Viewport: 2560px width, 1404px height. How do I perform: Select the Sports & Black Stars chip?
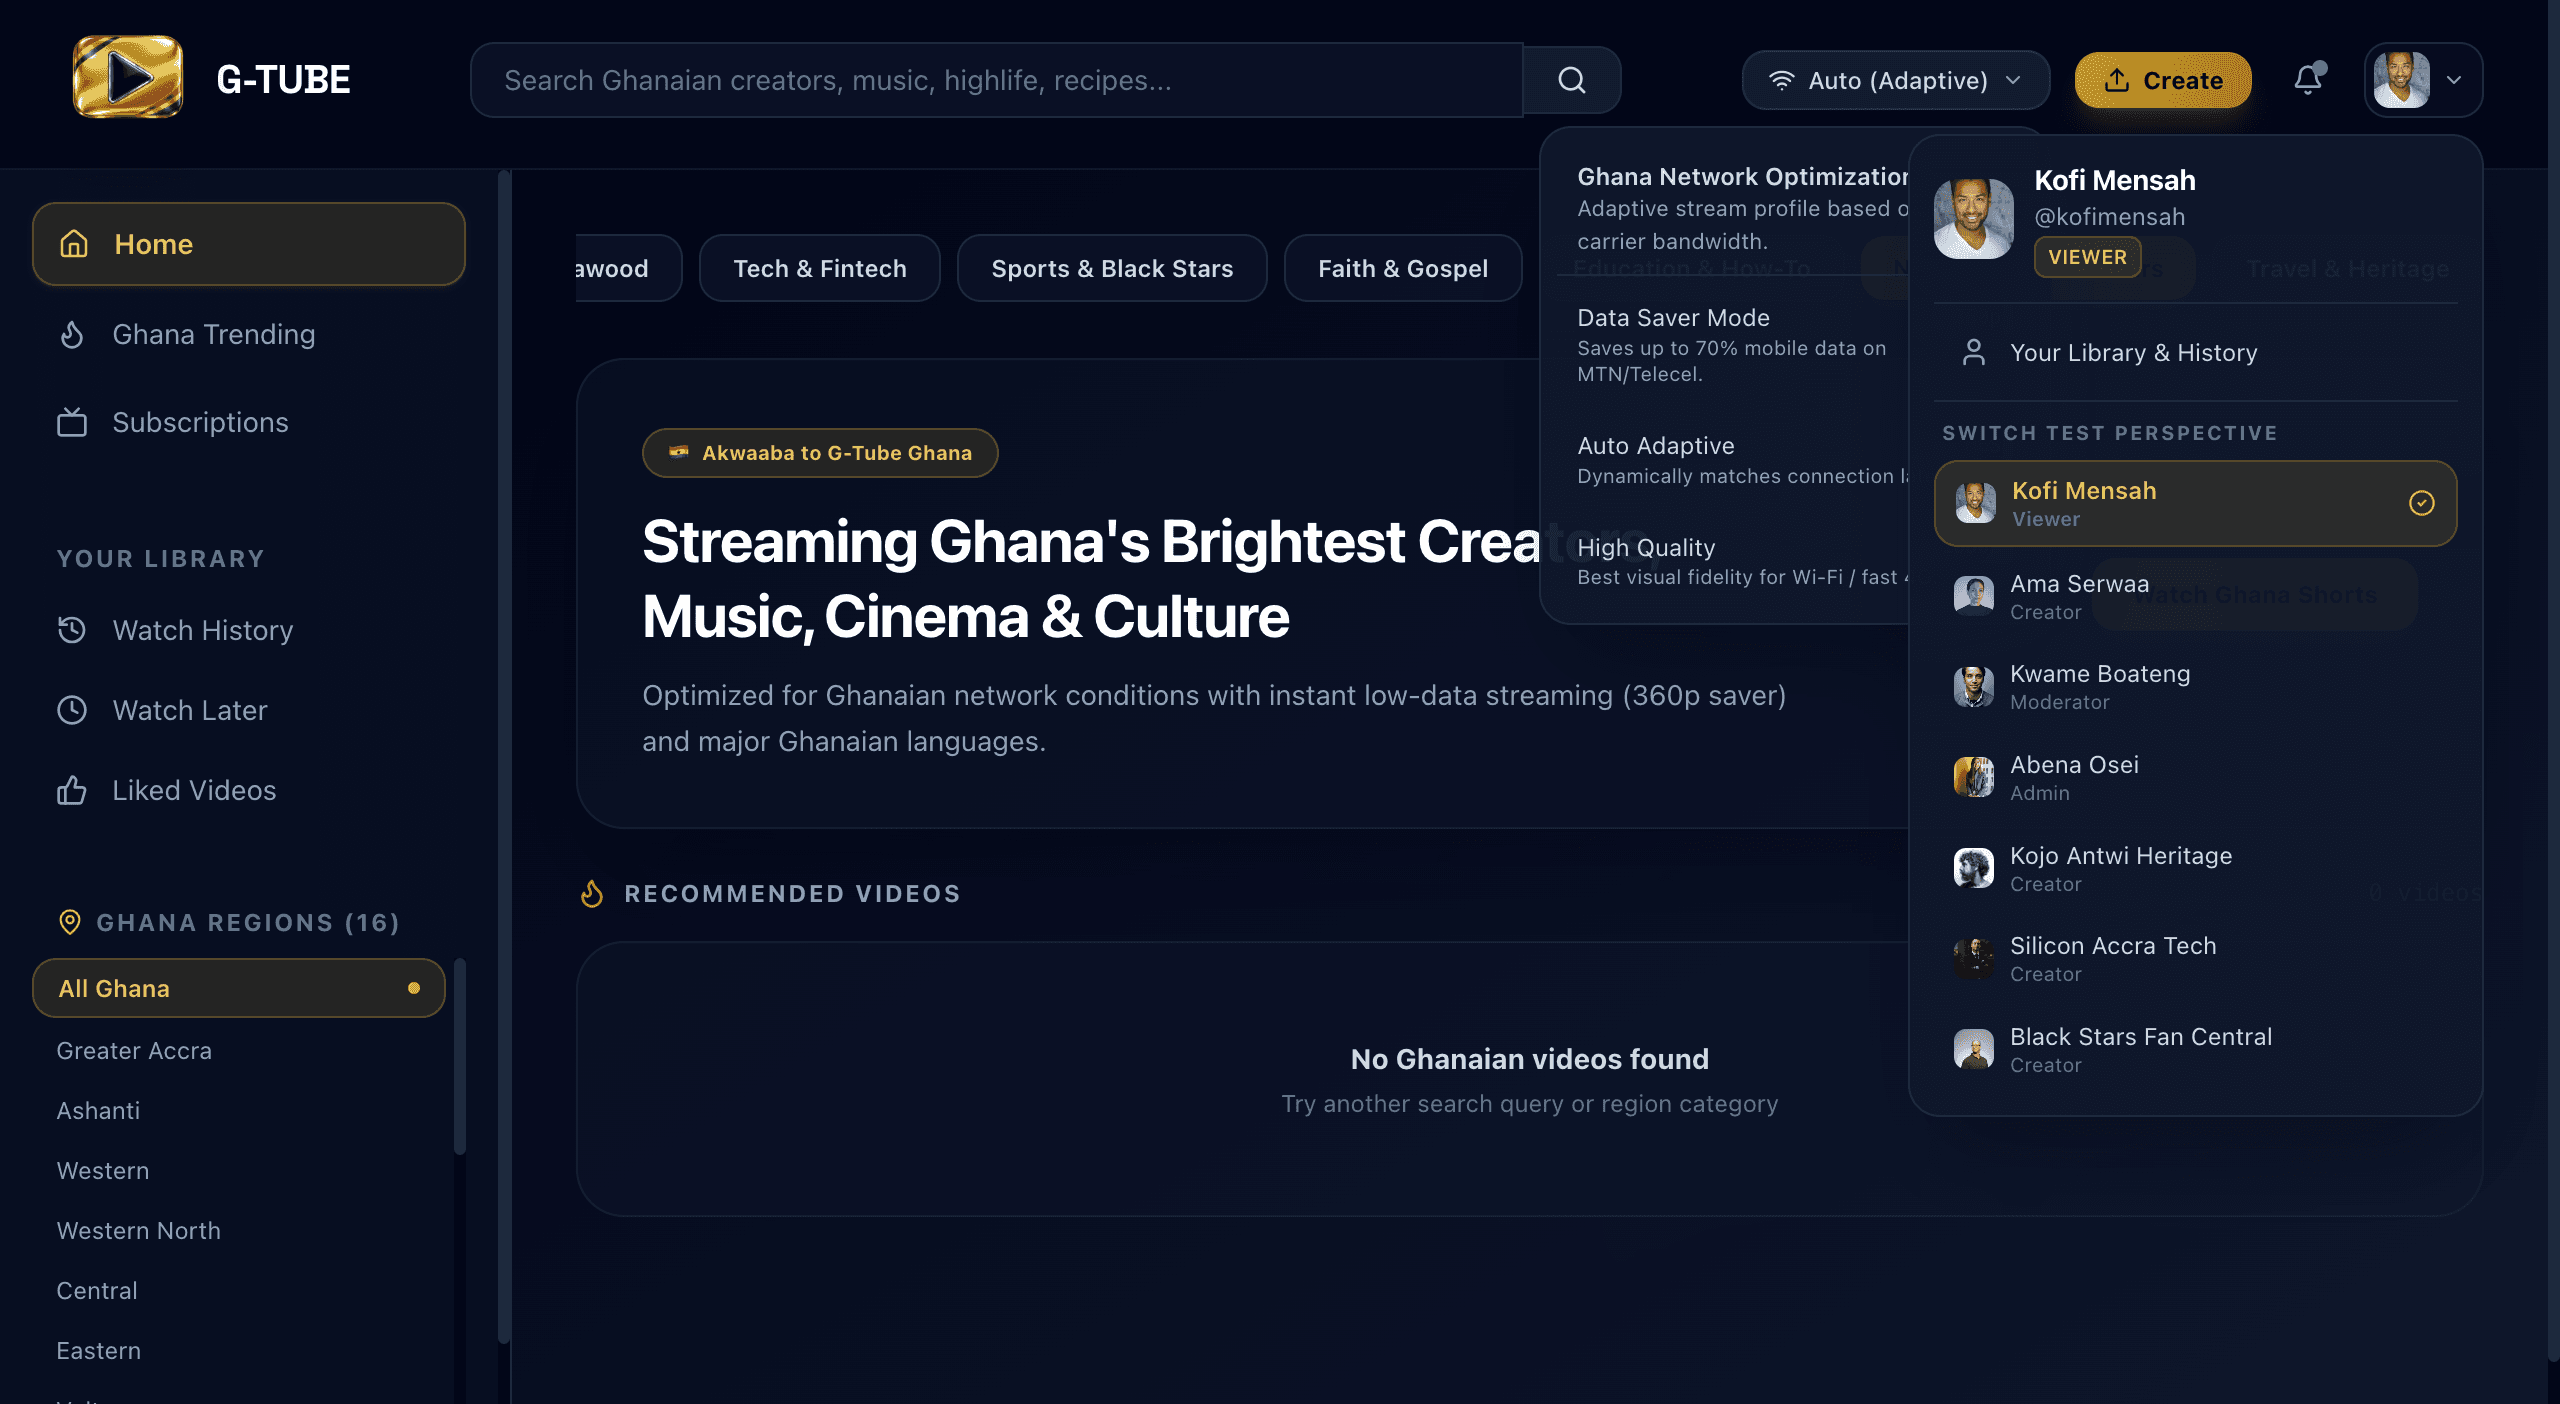coord(1112,268)
